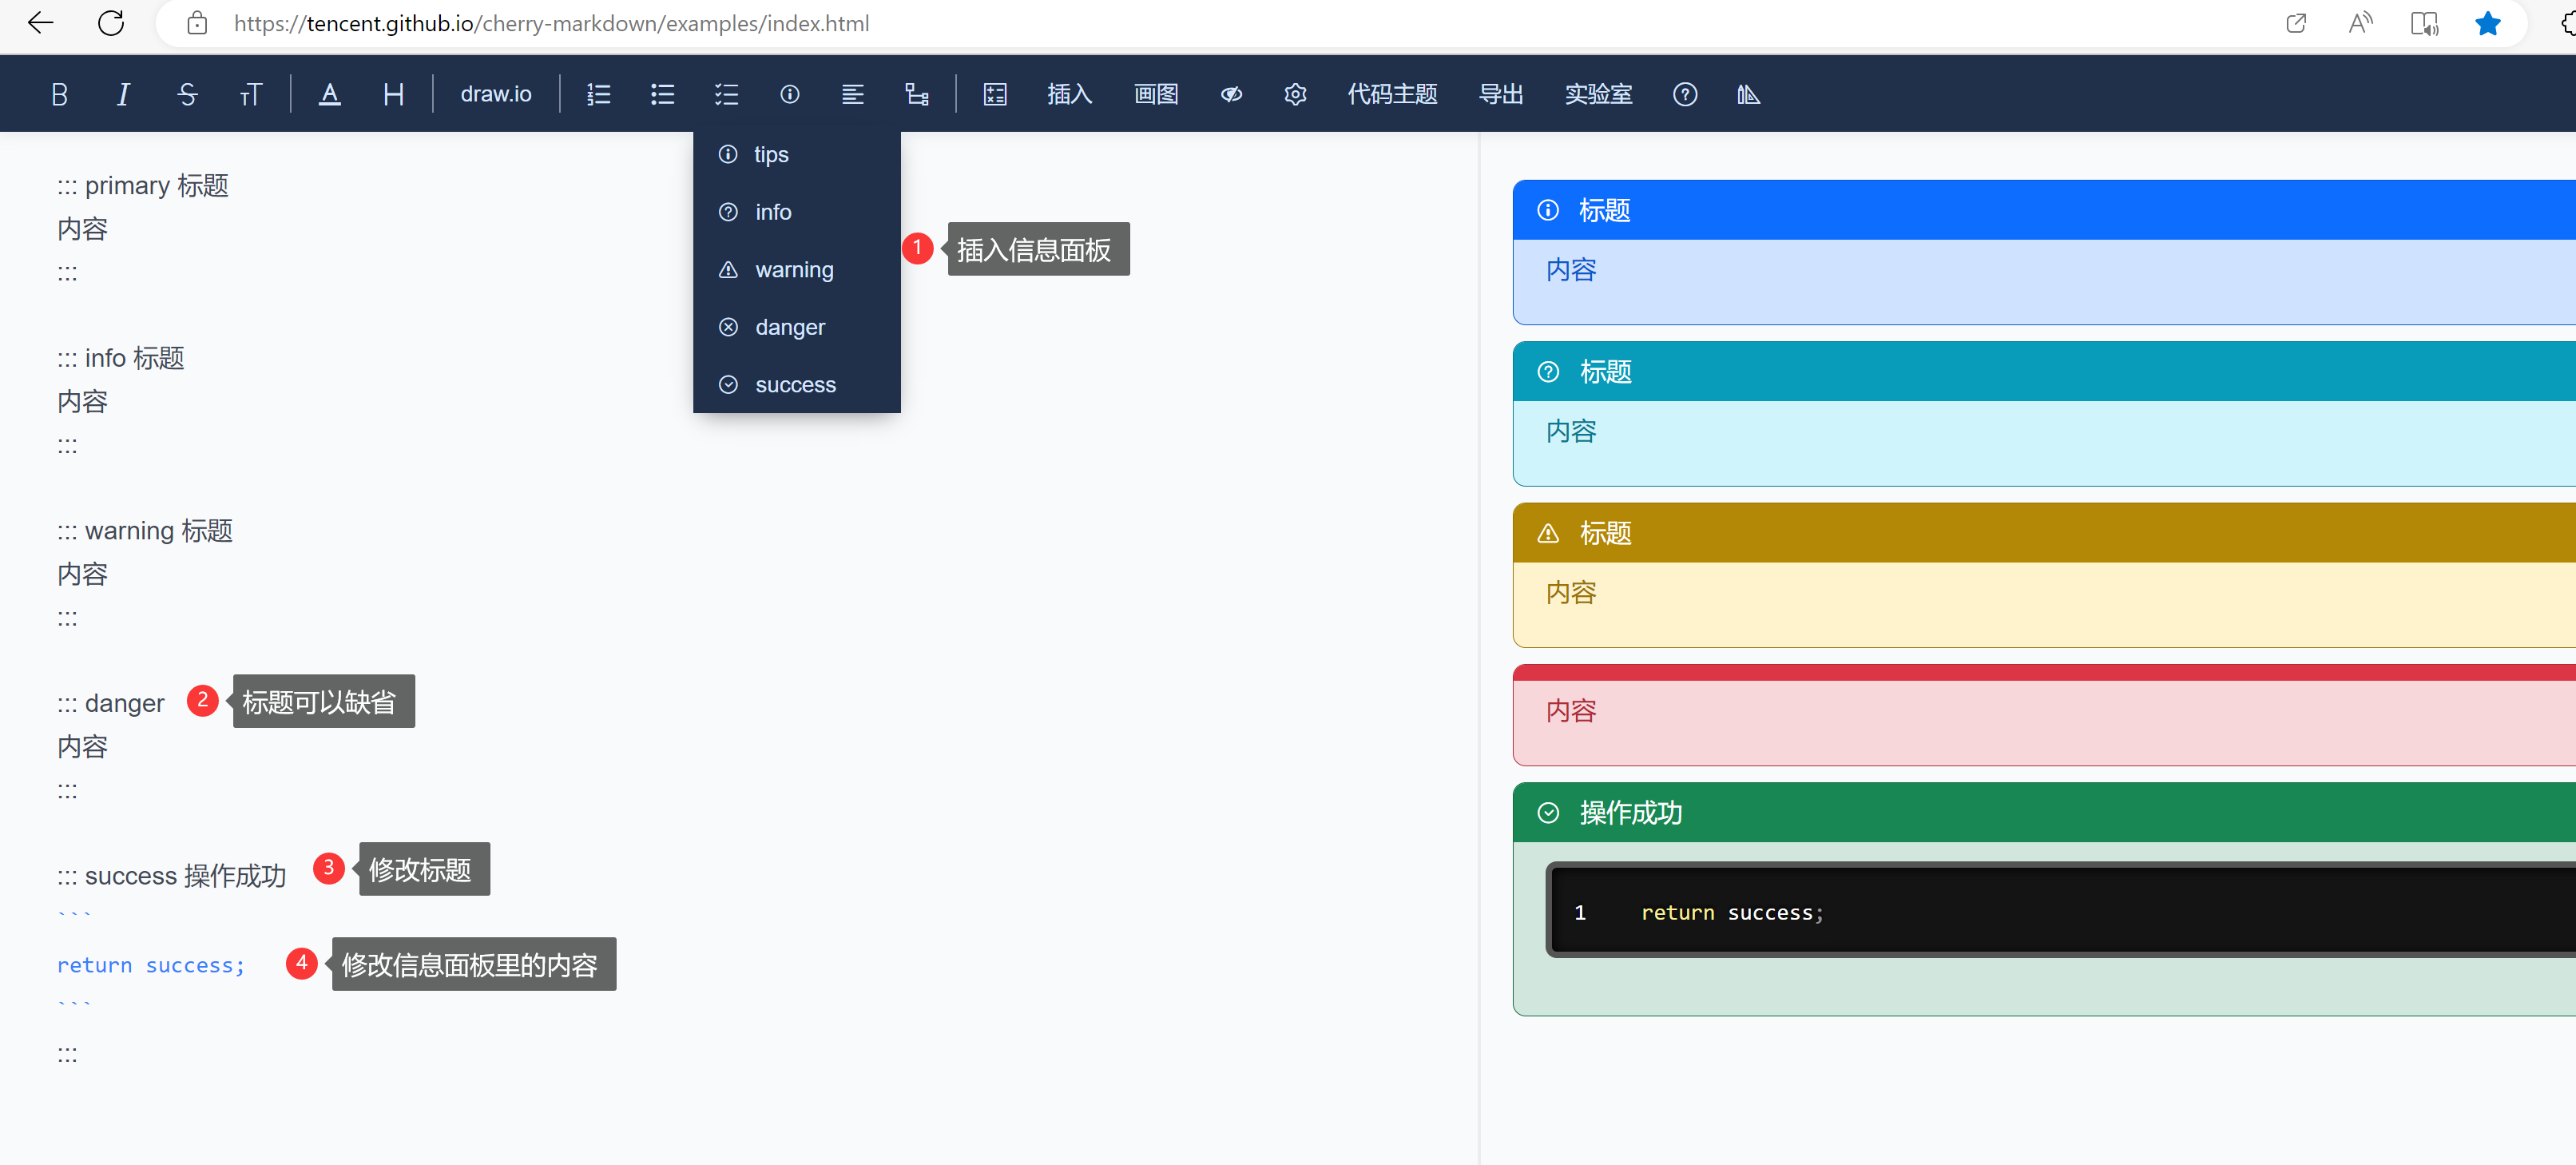Open the draw.io editor

click(495, 93)
